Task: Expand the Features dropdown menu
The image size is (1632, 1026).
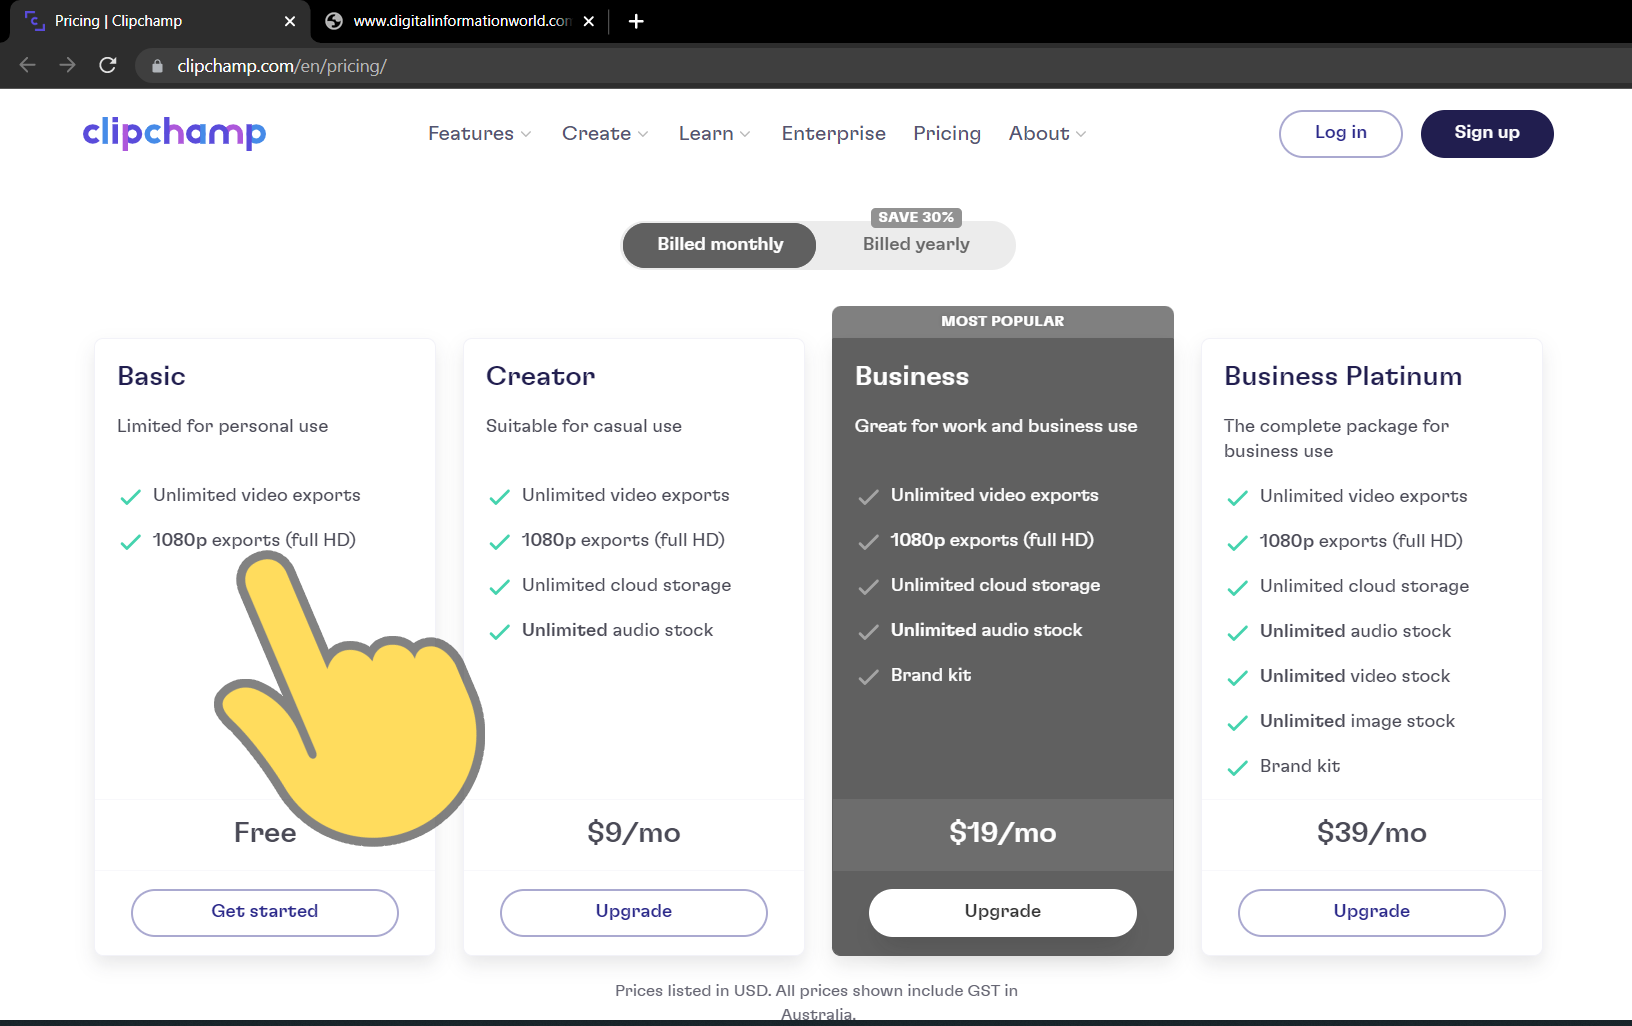Action: coord(479,134)
